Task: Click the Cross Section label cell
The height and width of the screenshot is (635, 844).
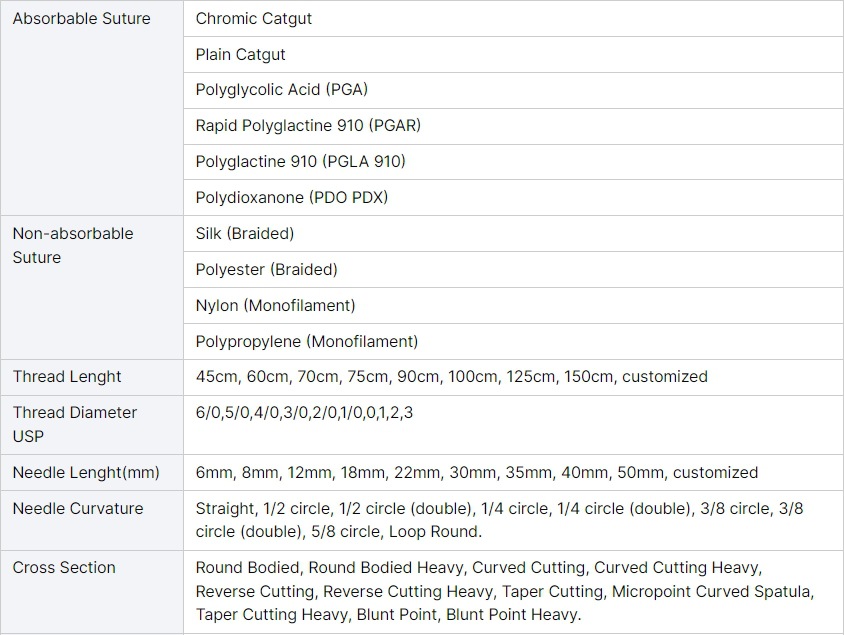Action: 92,592
